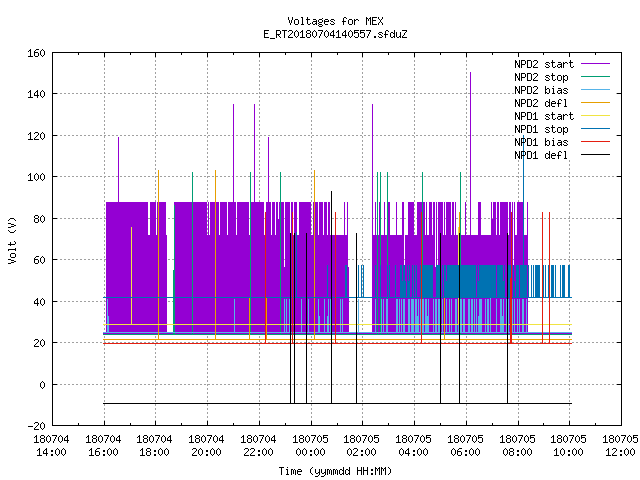Click the green NPD2 stop legend line
This screenshot has height=480, width=640.
coord(595,77)
